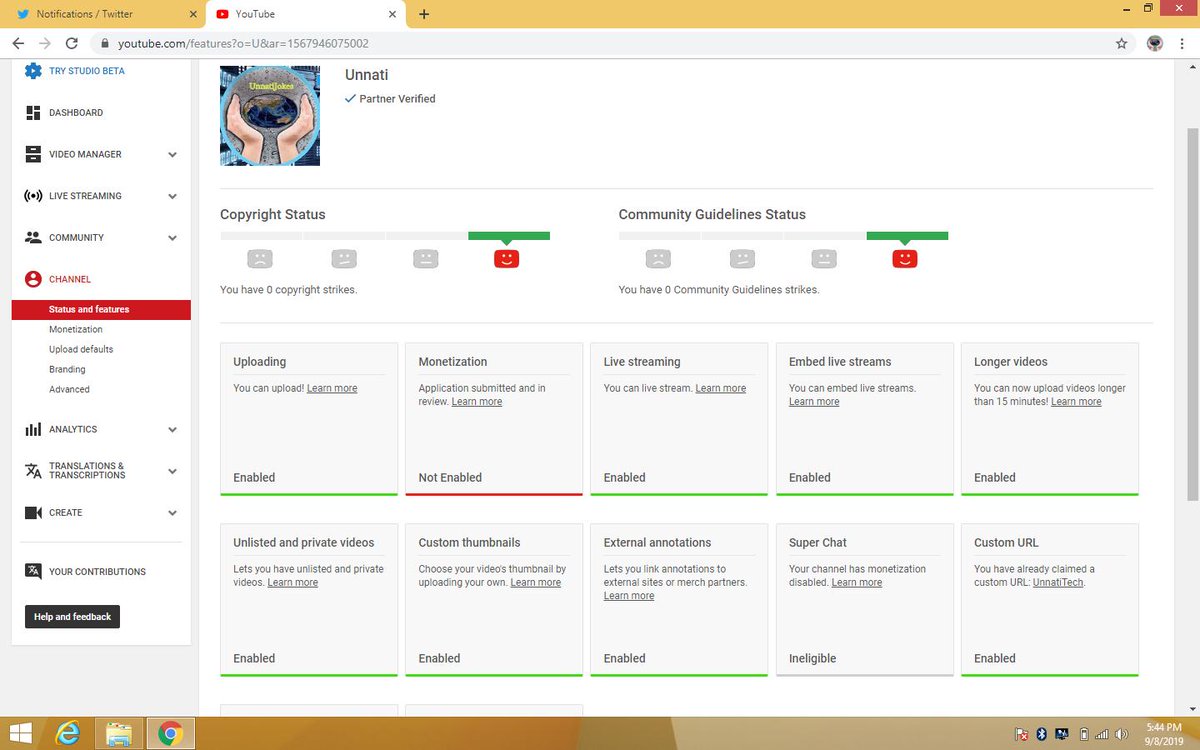Click the Video Manager icon
Screen dimensions: 1200x750
point(33,154)
